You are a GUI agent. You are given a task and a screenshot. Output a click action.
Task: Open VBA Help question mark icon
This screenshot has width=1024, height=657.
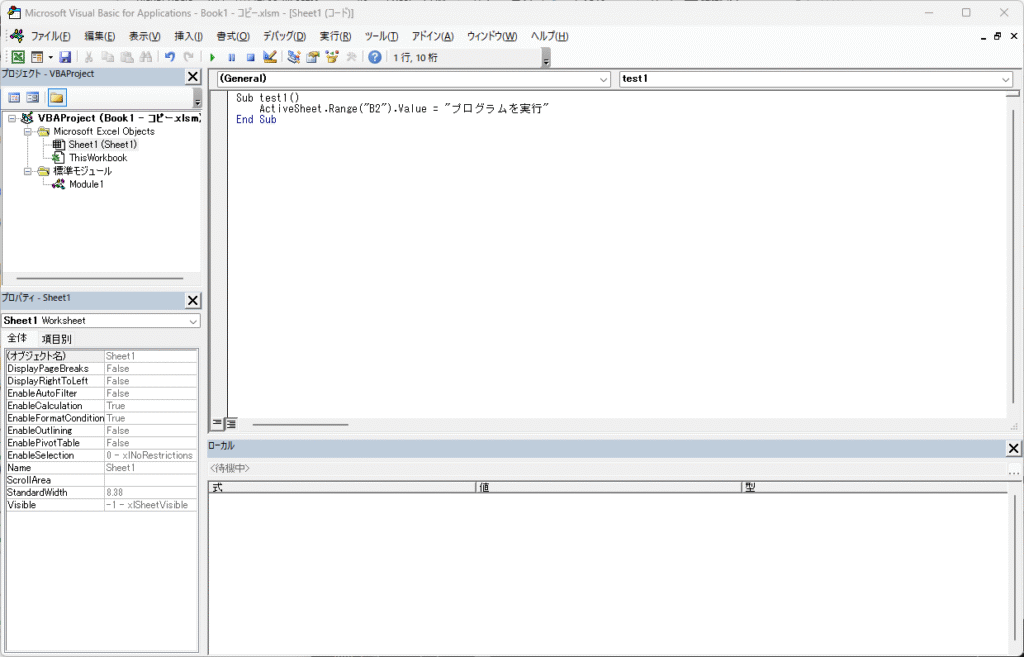pos(375,58)
